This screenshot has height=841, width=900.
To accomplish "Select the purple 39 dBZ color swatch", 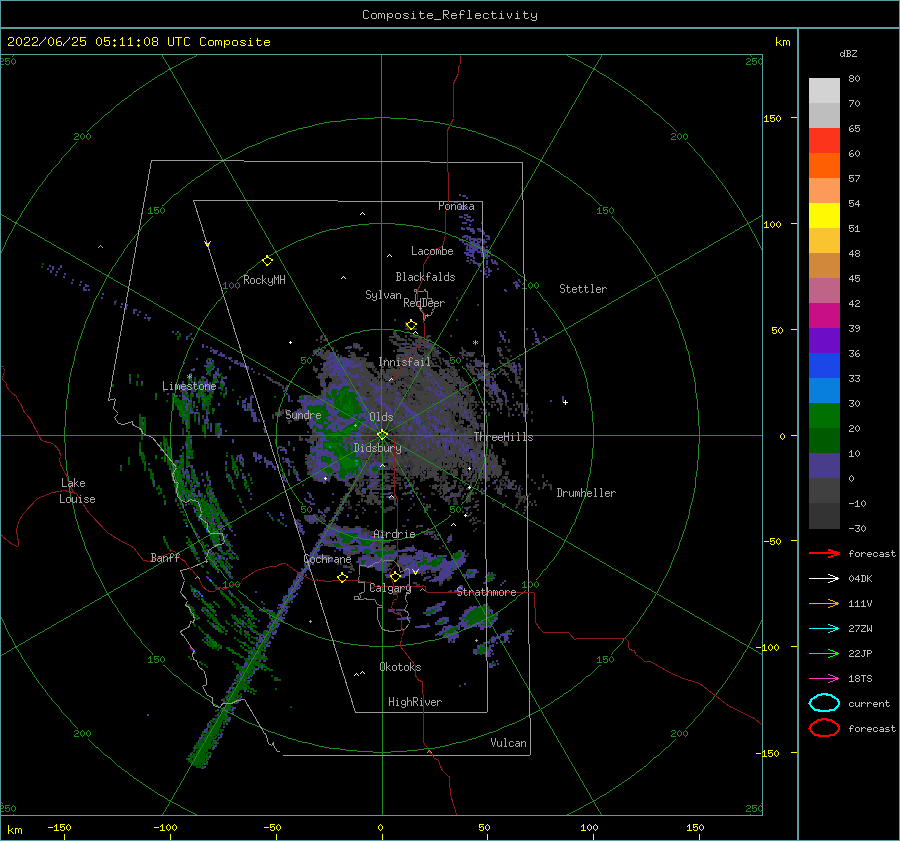I will 824,340.
